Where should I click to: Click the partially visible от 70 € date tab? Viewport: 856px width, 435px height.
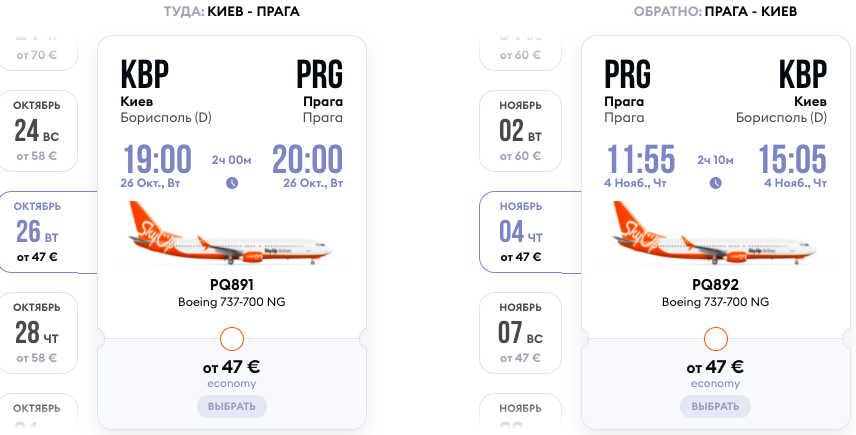(x=37, y=53)
